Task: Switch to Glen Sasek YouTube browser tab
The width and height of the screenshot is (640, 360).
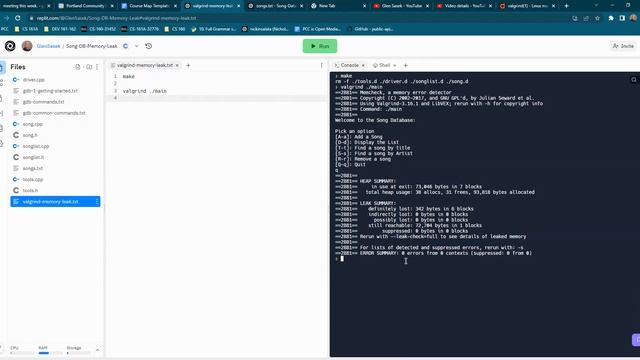Action: pyautogui.click(x=402, y=6)
